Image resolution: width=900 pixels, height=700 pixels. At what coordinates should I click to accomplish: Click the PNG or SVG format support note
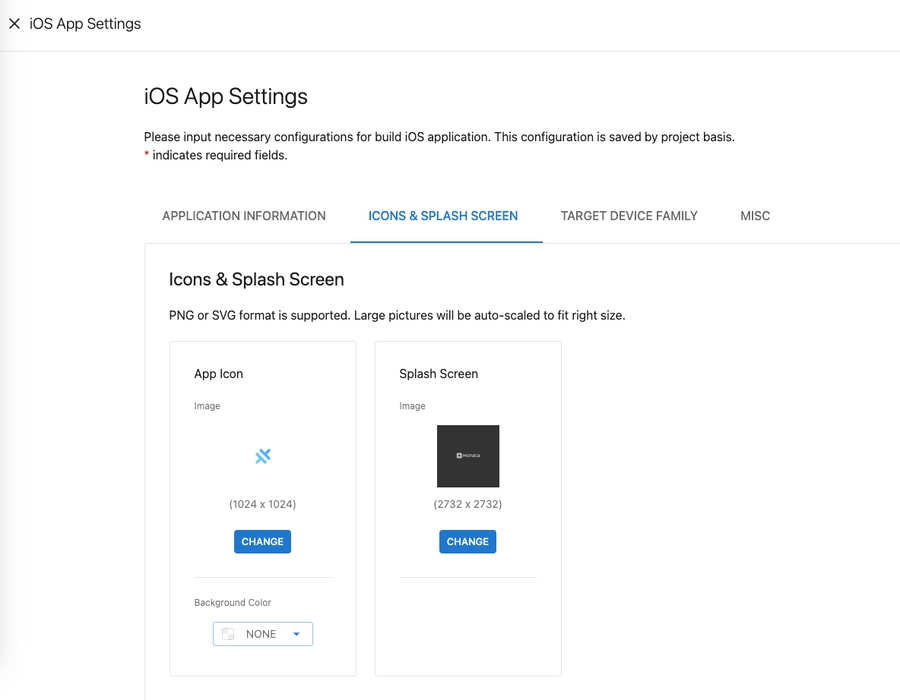click(397, 316)
